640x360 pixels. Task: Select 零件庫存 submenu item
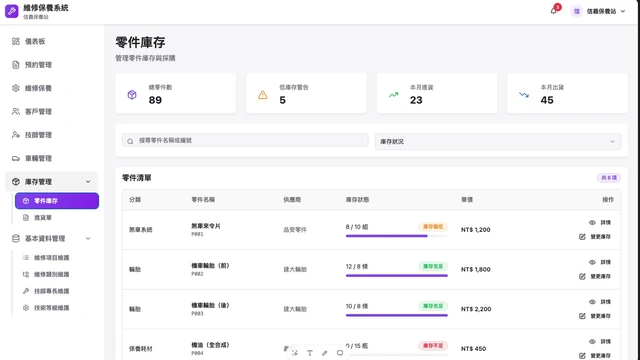[x=57, y=201]
